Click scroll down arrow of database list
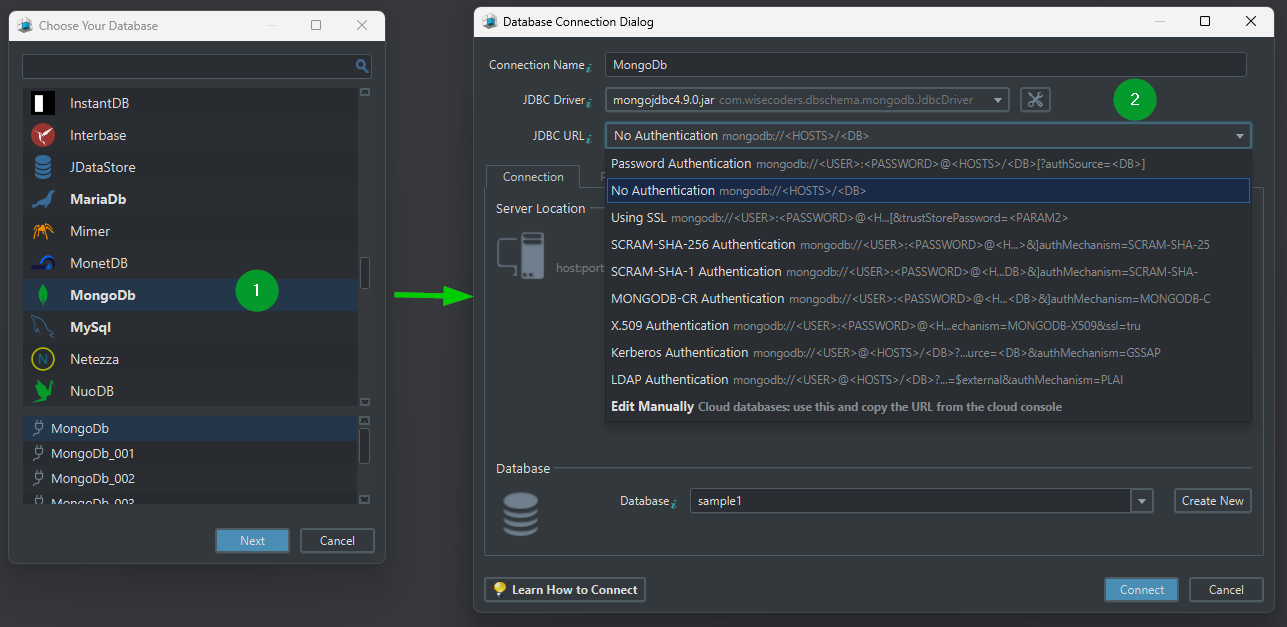Image resolution: width=1287 pixels, height=627 pixels. 365,400
